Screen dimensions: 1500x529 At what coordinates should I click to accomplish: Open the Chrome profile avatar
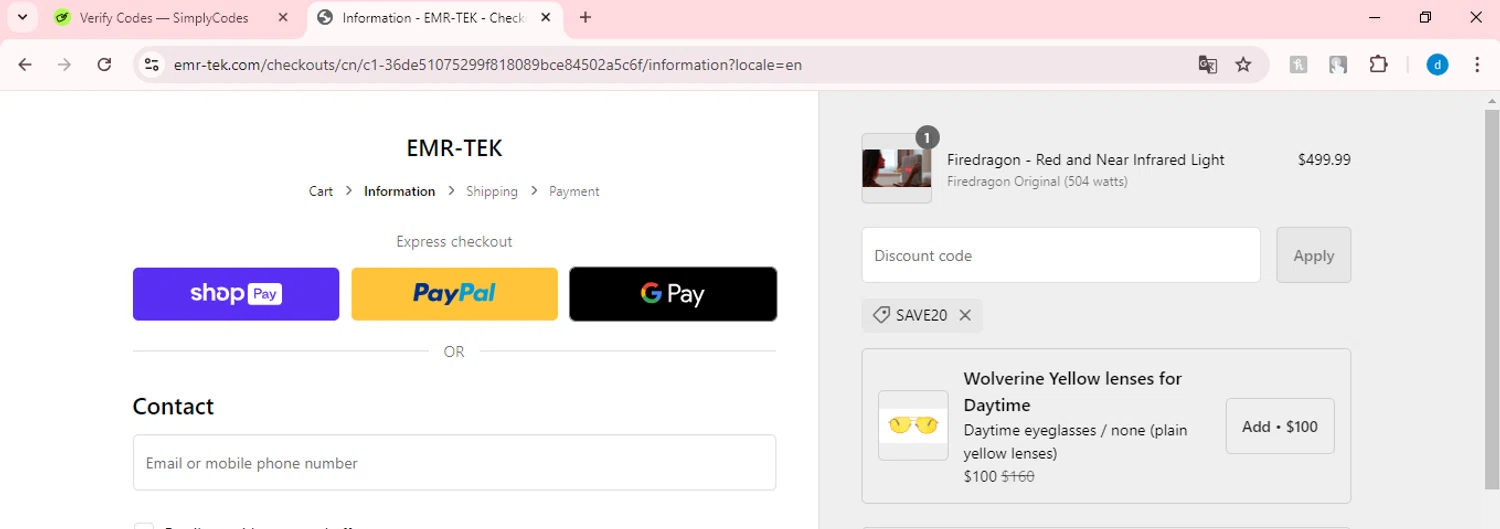[x=1437, y=65]
